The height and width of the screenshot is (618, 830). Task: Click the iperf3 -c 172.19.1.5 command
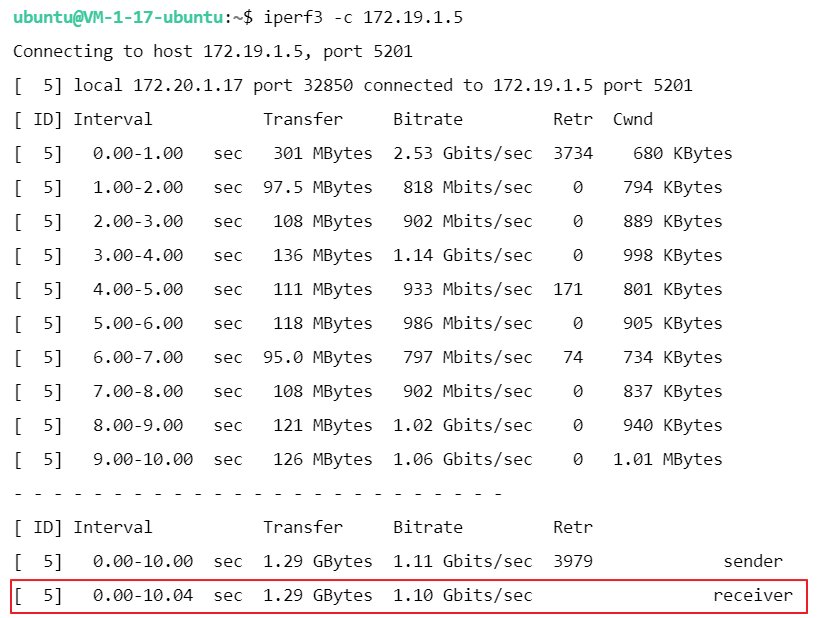363,18
